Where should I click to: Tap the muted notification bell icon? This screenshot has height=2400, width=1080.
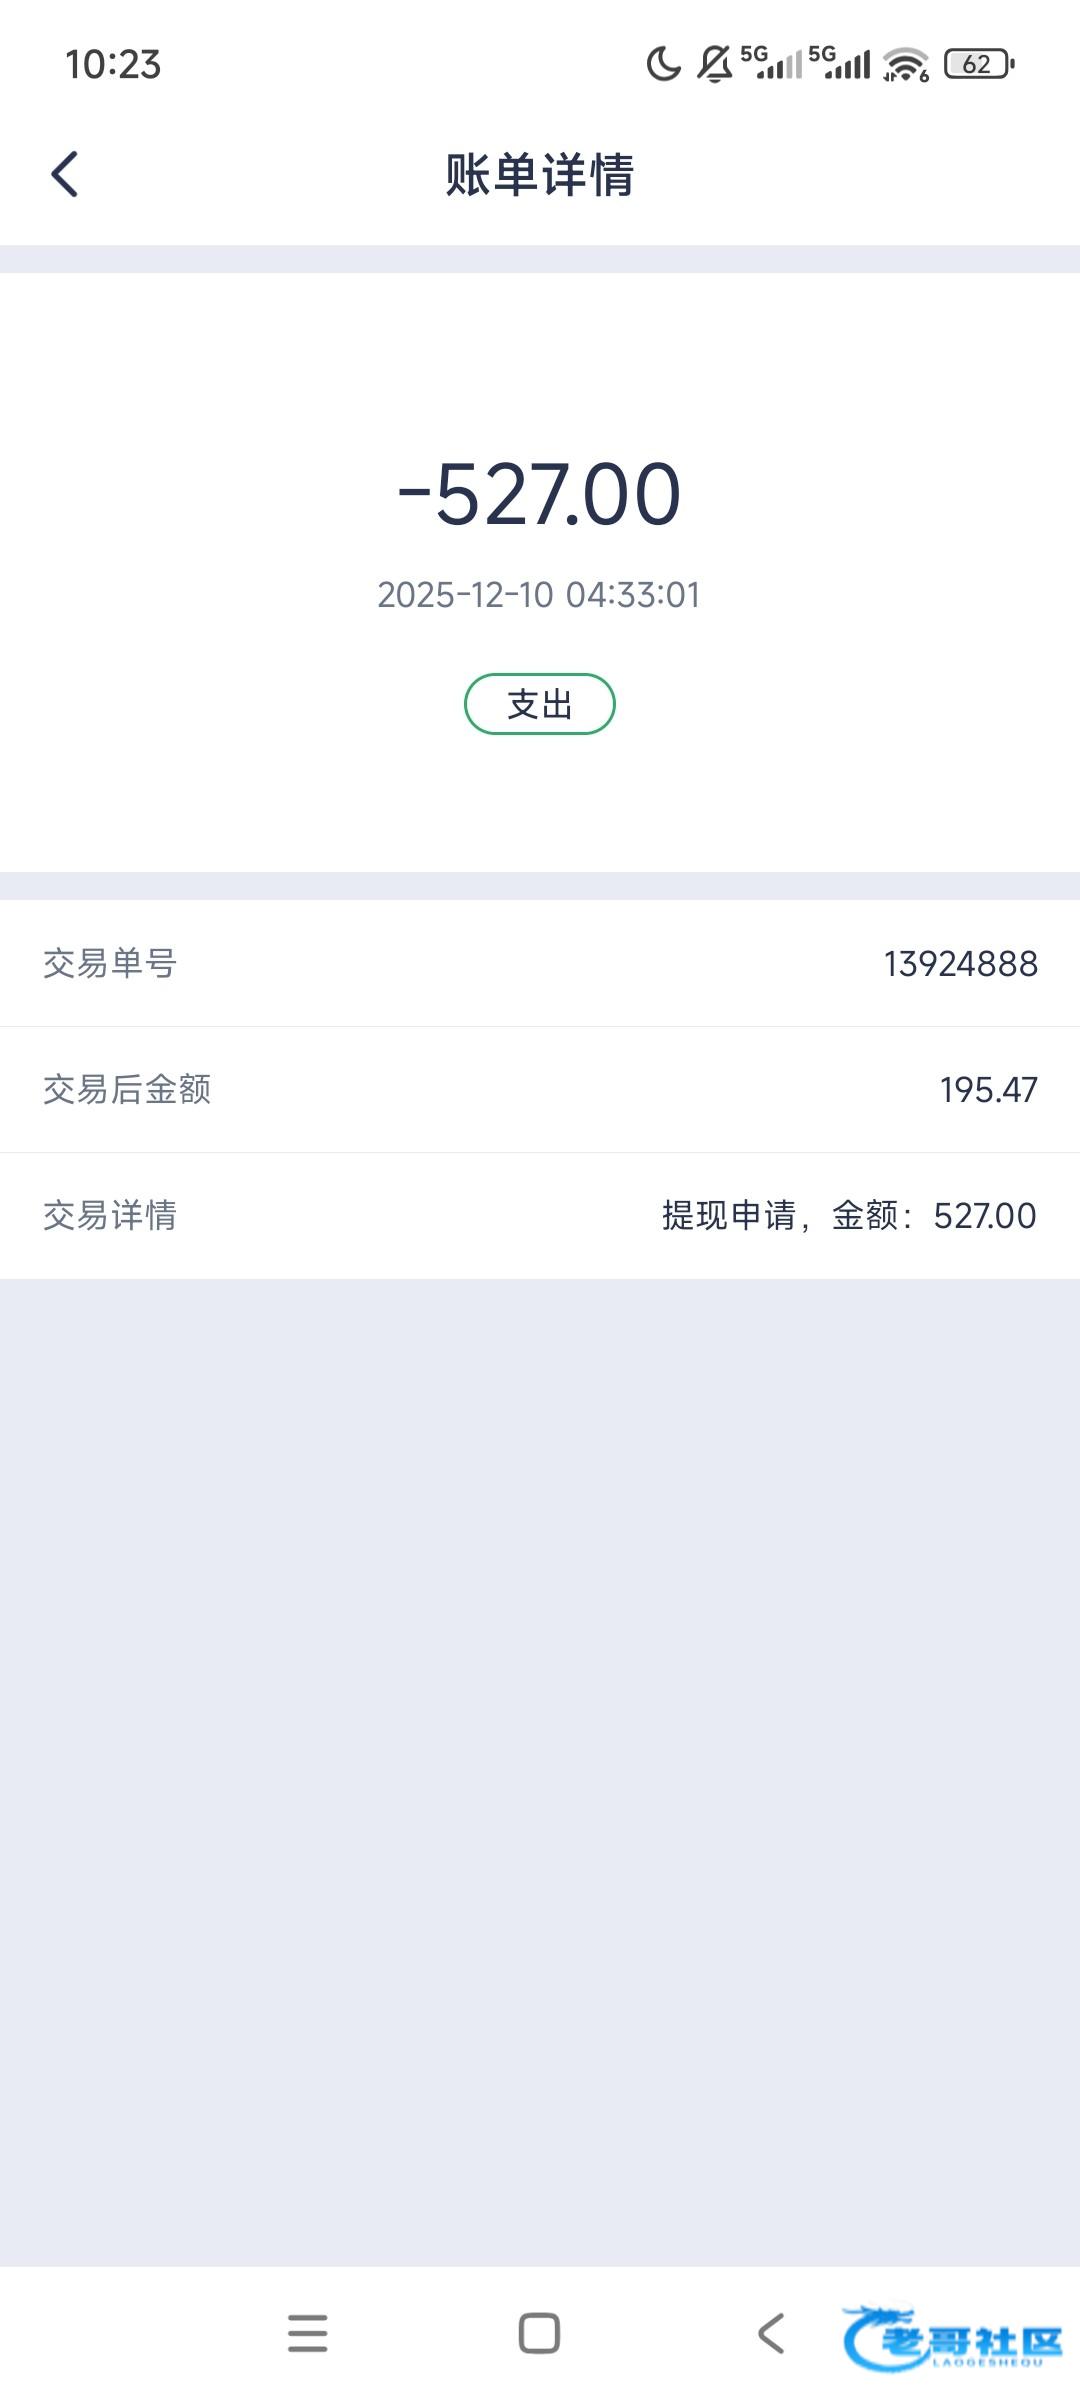click(714, 65)
